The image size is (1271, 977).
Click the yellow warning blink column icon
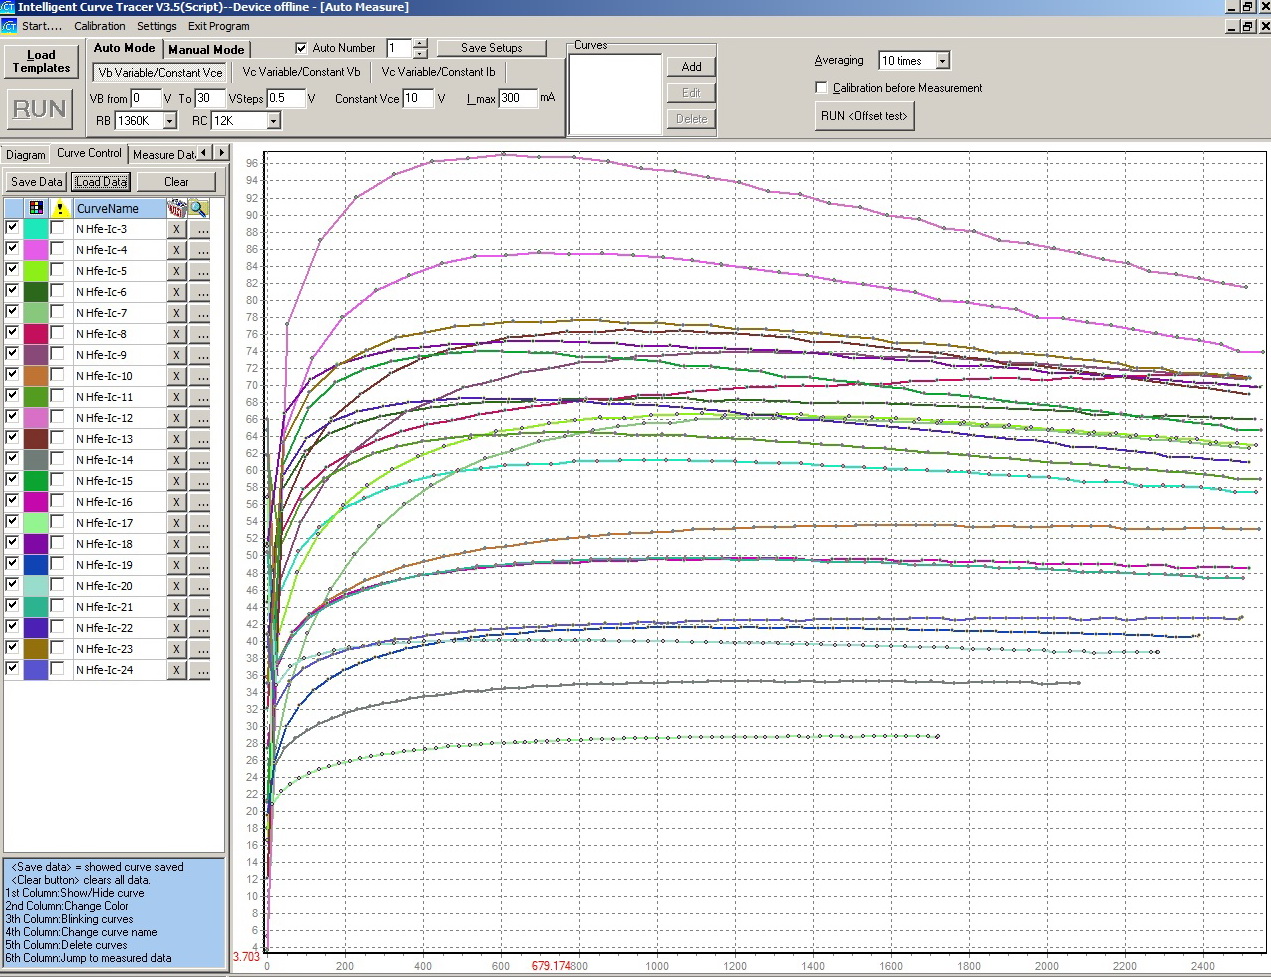pos(60,208)
